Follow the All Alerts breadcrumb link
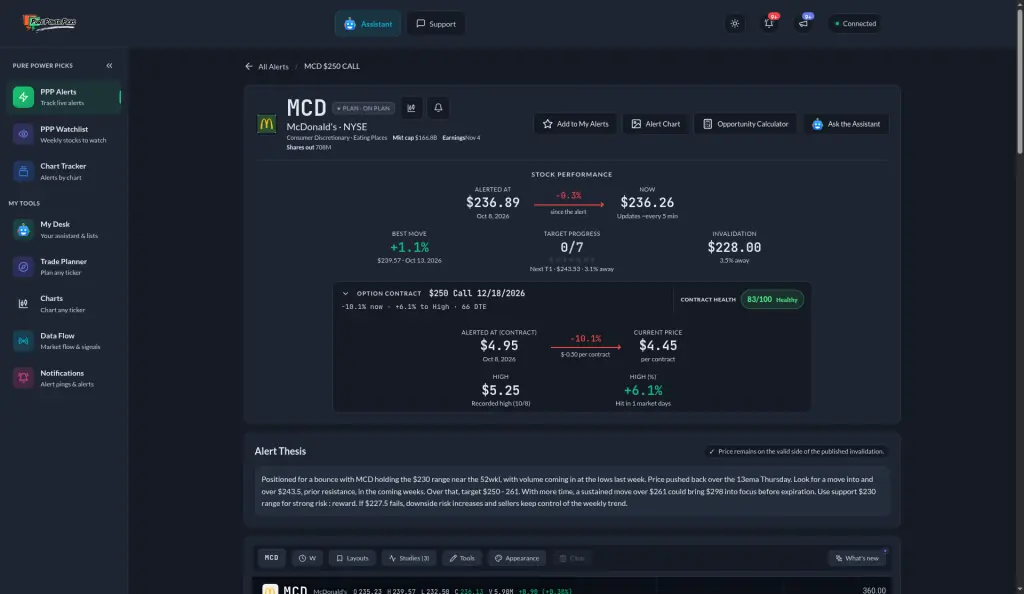Image resolution: width=1024 pixels, height=594 pixels. [273, 67]
